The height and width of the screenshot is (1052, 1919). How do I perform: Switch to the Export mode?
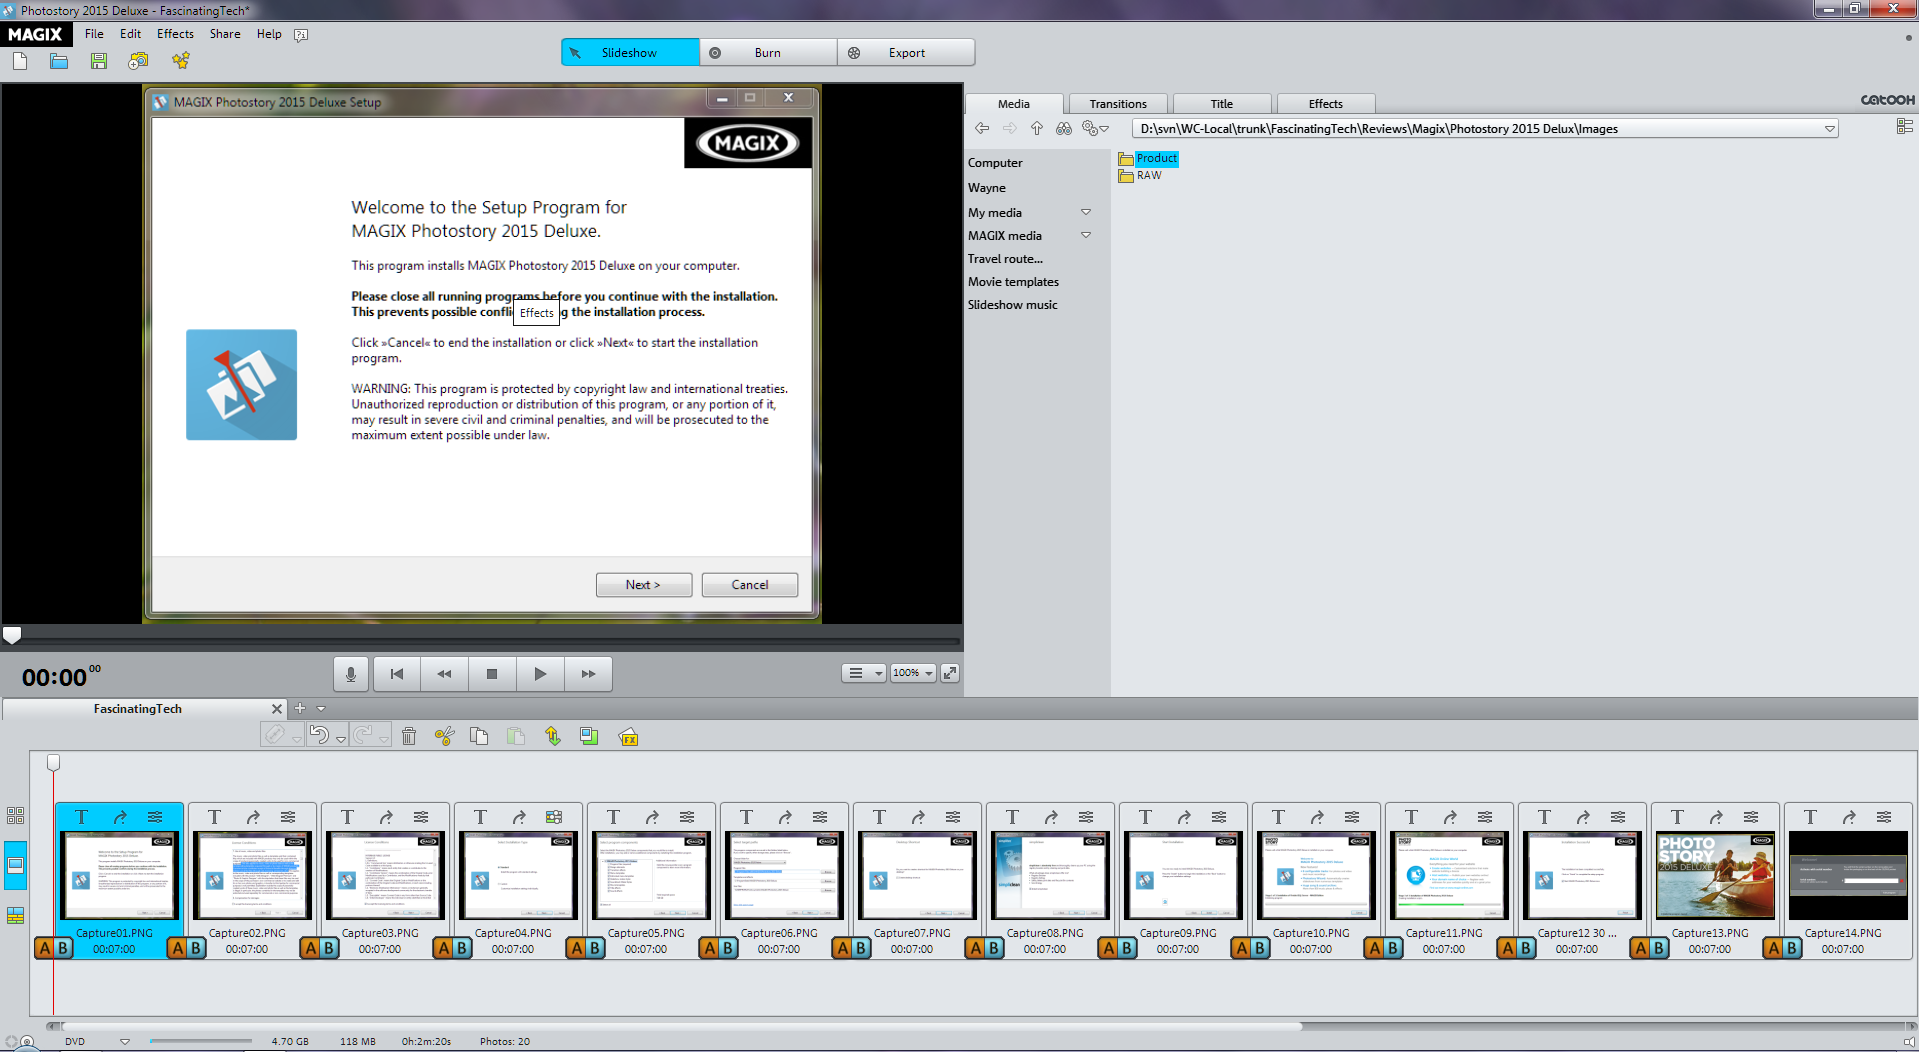coord(906,52)
